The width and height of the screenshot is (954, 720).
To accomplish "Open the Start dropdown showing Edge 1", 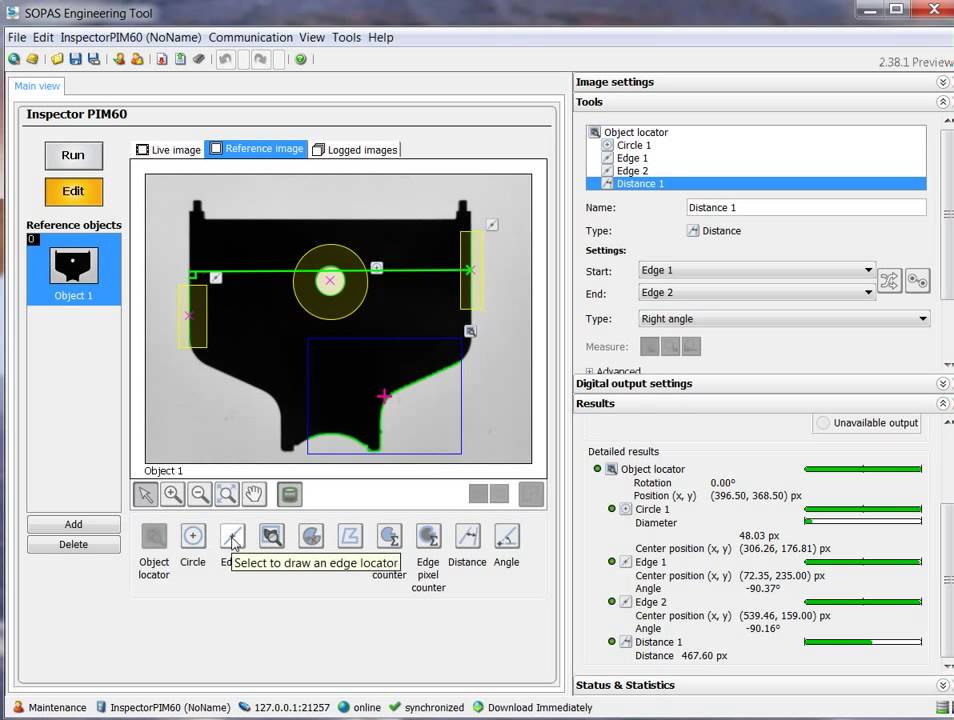I will 757,270.
